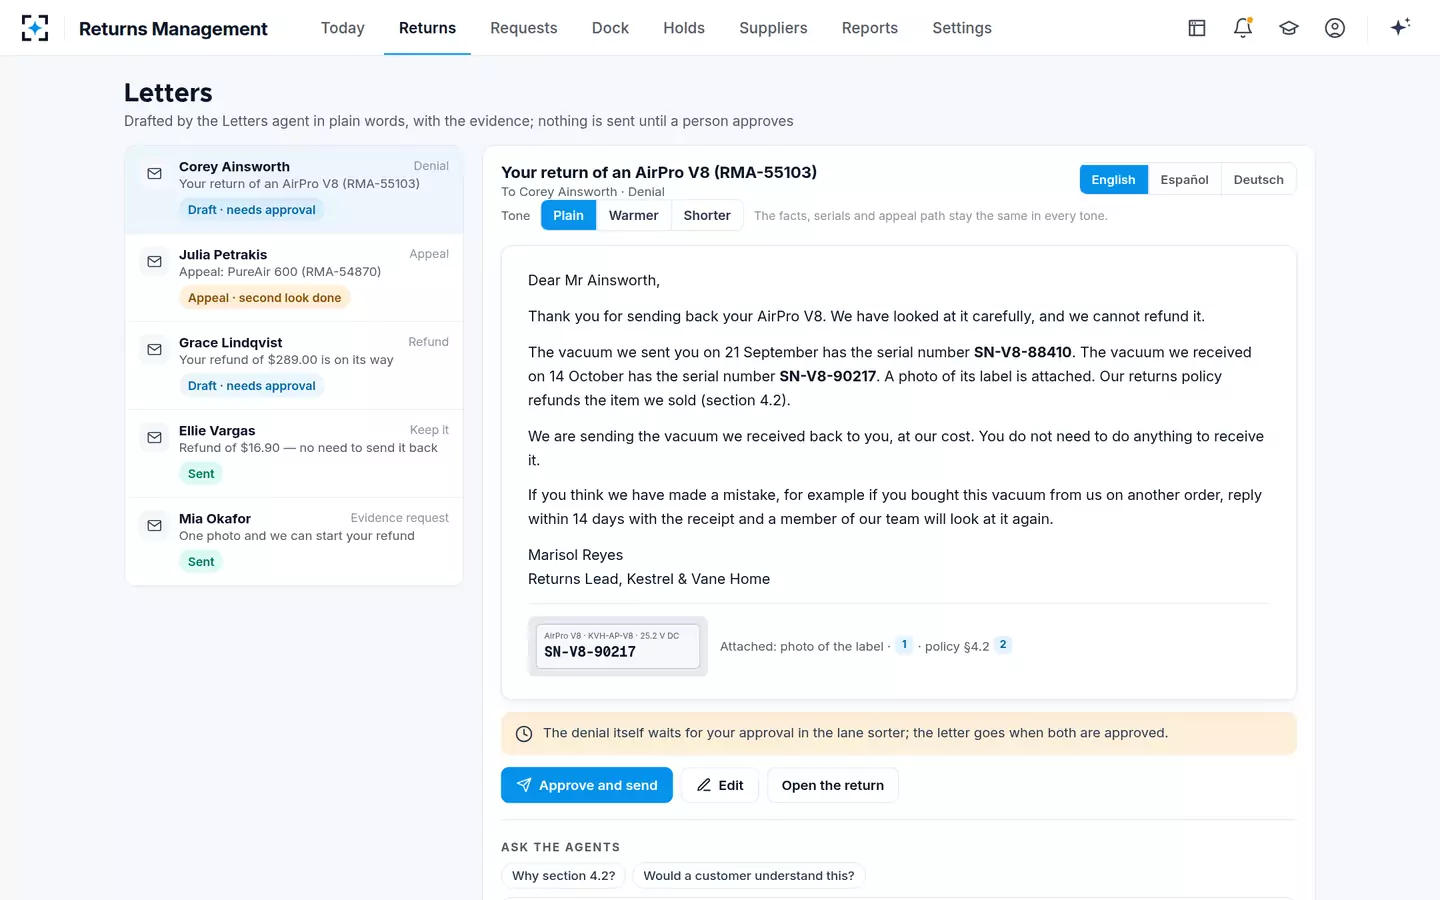
Task: Switch to the Dock tab
Action: click(610, 28)
